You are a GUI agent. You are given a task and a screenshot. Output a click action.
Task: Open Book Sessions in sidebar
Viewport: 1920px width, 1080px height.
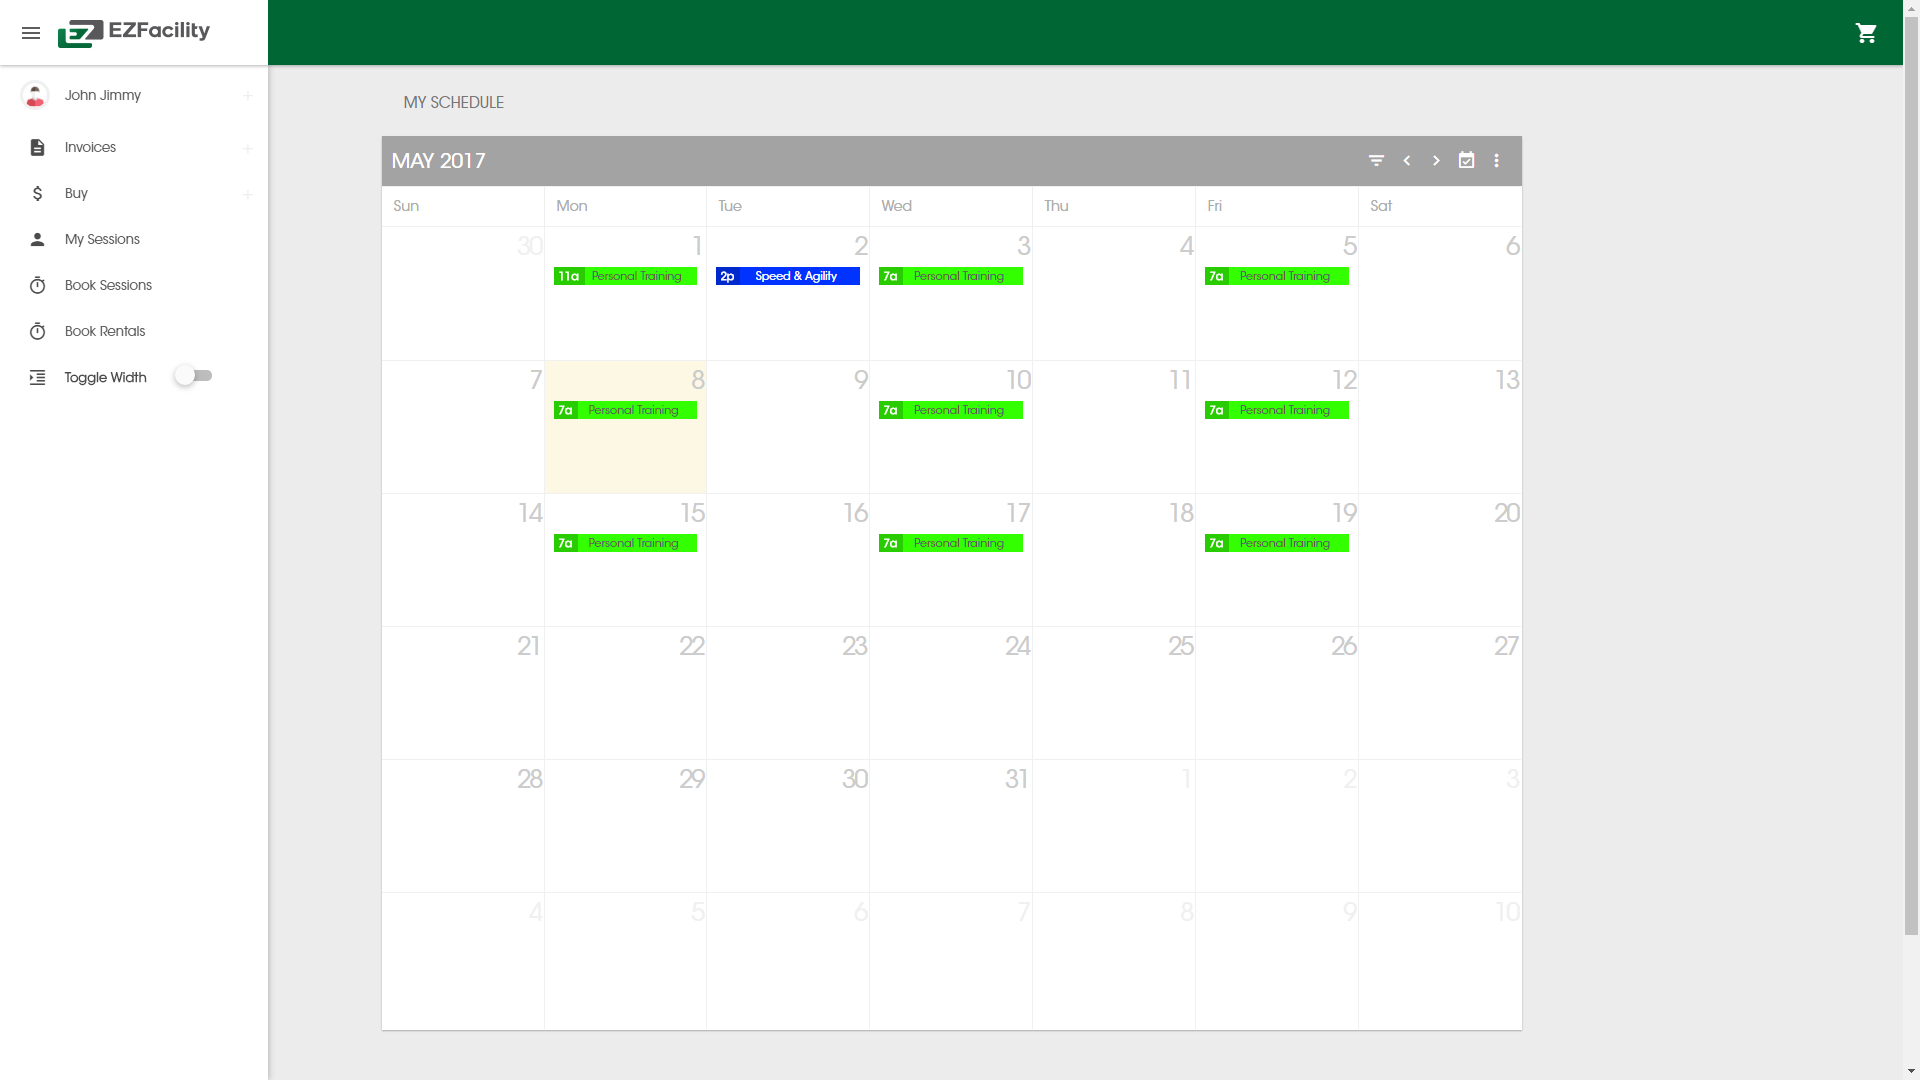(108, 285)
